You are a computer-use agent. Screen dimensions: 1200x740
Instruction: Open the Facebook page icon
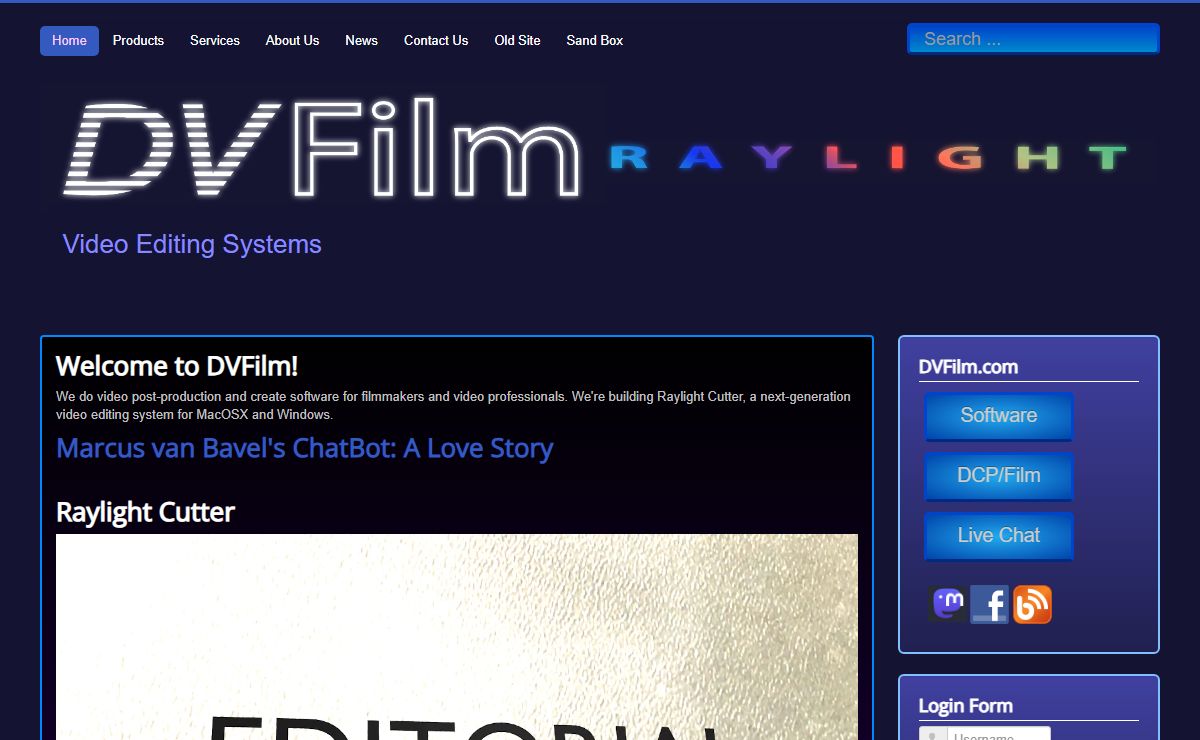[x=990, y=604]
